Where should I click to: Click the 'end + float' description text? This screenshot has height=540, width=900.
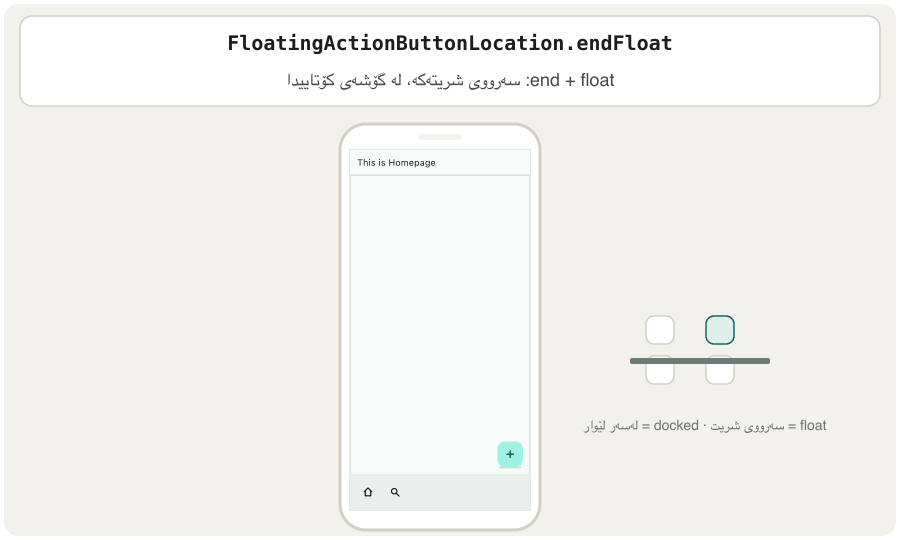(x=571, y=80)
